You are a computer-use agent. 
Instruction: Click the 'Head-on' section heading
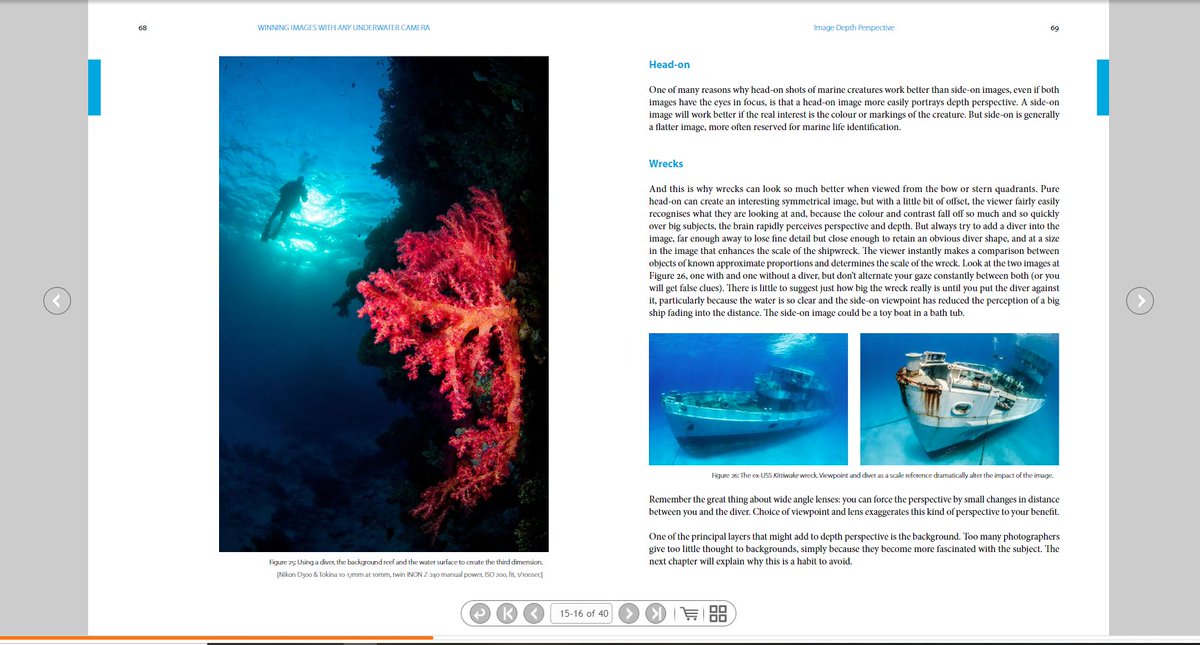(x=669, y=66)
